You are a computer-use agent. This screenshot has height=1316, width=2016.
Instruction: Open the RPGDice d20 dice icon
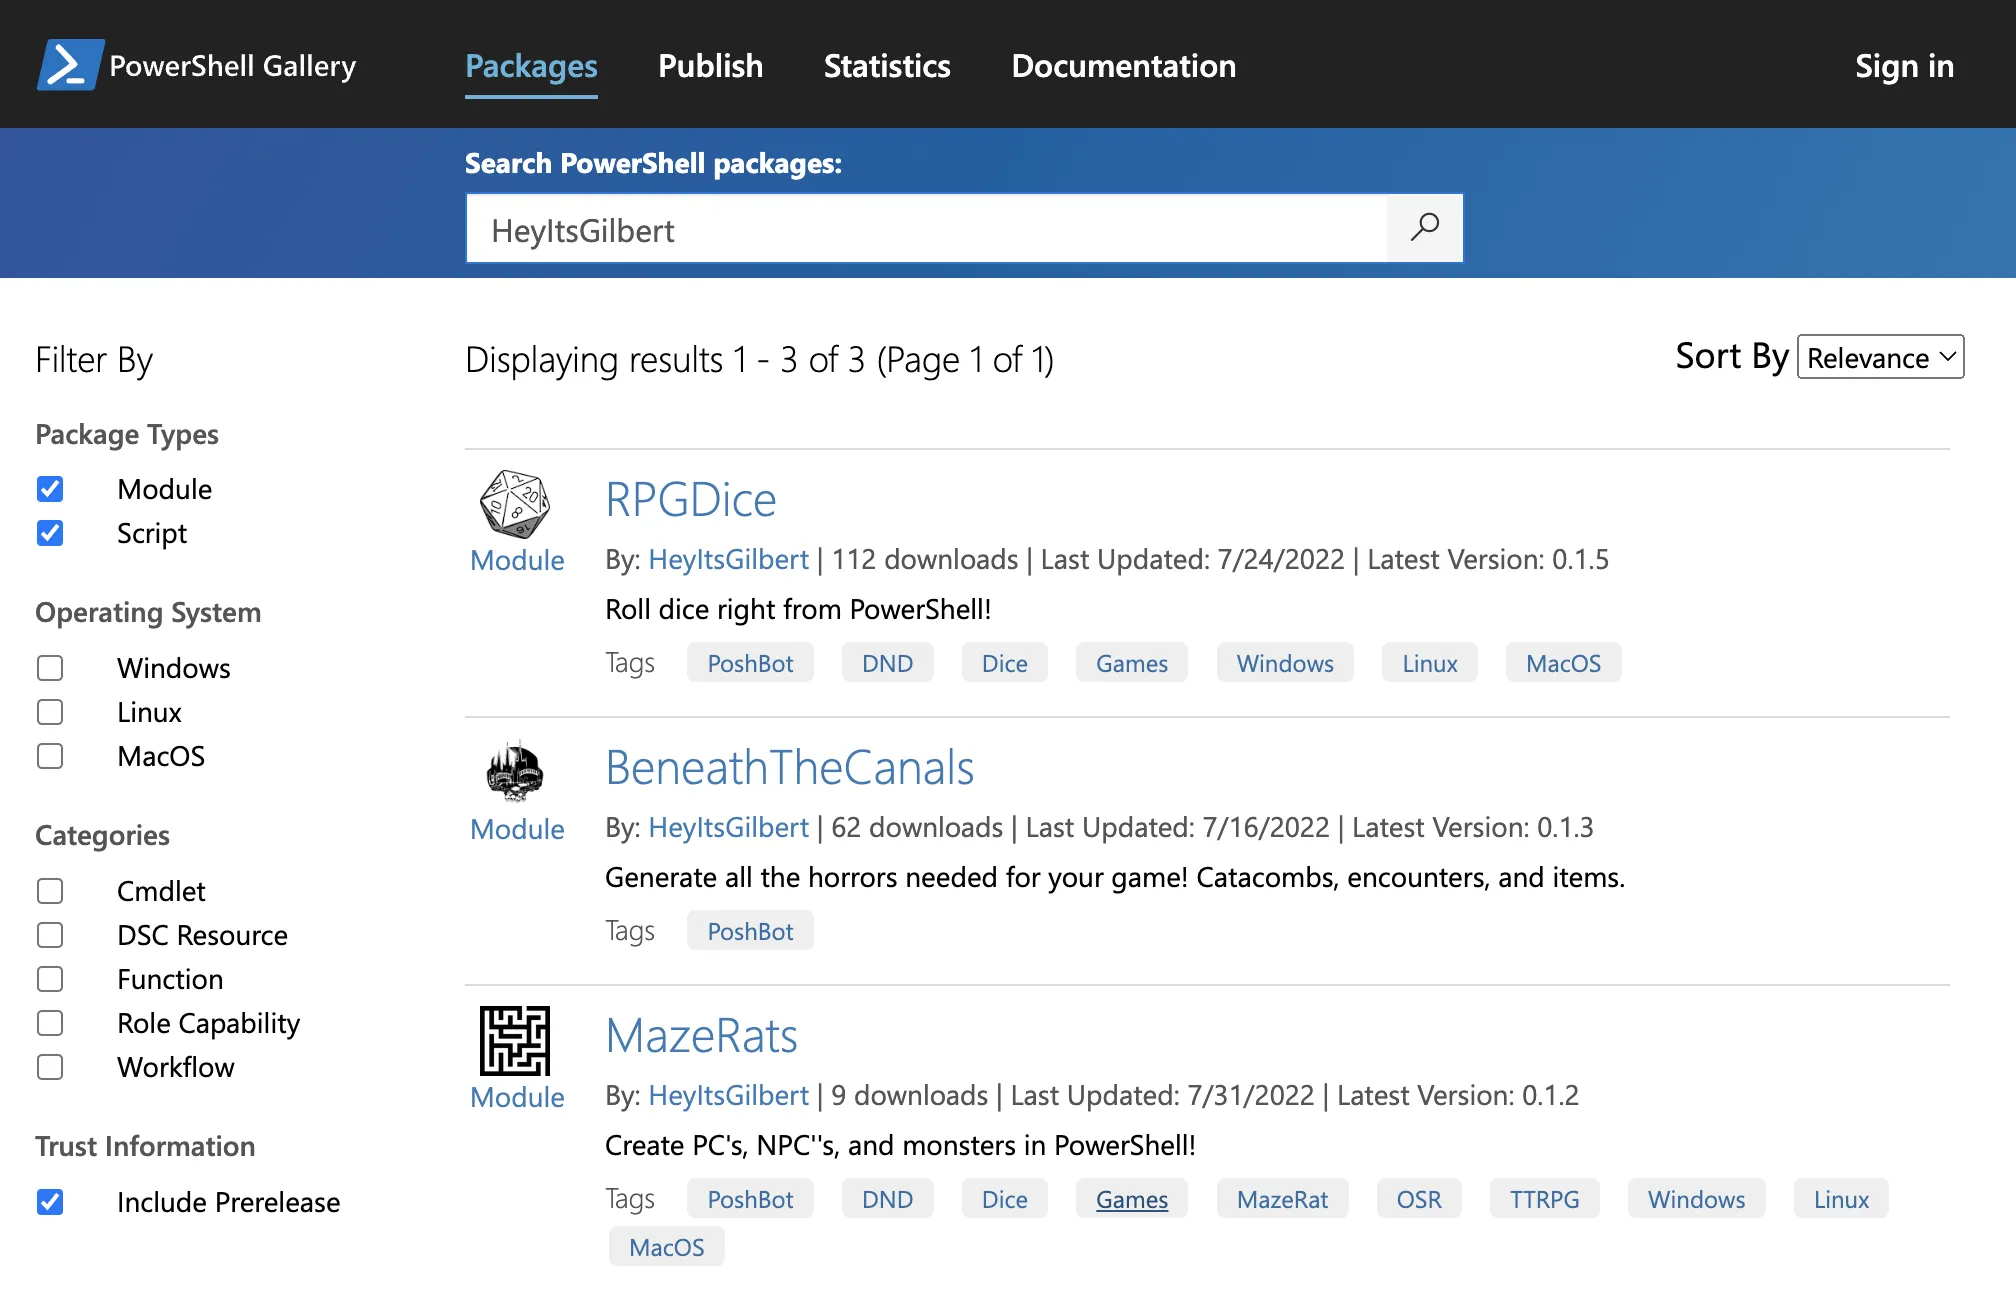(x=515, y=504)
